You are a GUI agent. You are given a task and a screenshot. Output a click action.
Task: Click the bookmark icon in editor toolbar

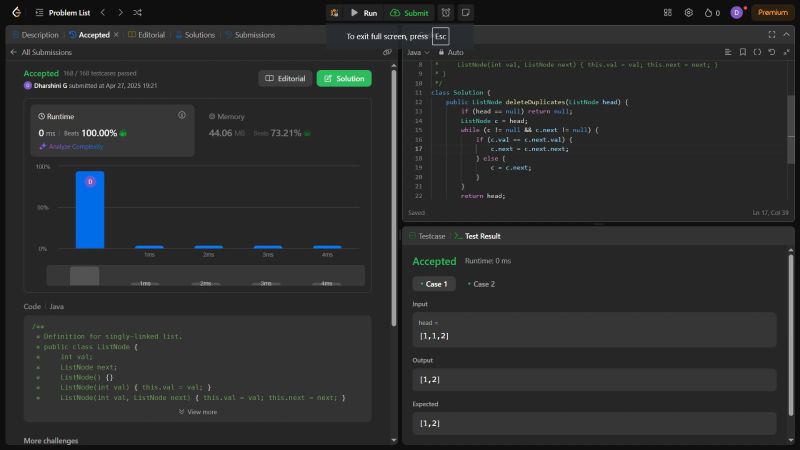point(743,52)
